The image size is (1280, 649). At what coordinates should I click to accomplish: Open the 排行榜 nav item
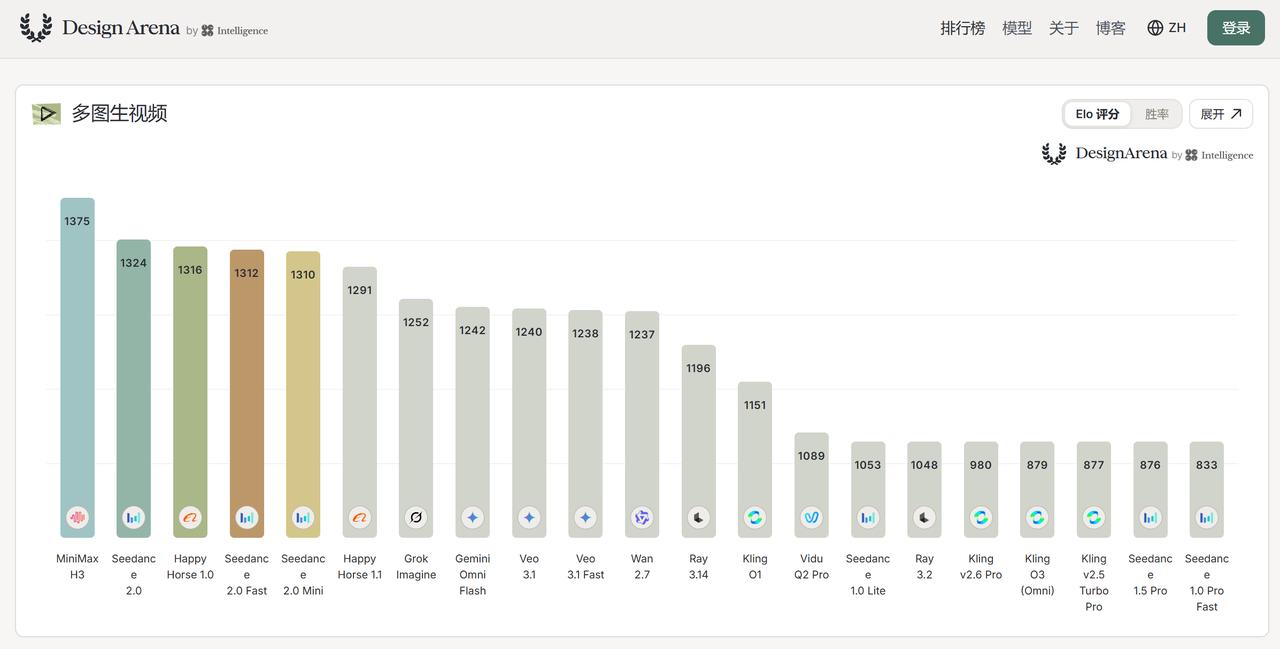pos(963,28)
